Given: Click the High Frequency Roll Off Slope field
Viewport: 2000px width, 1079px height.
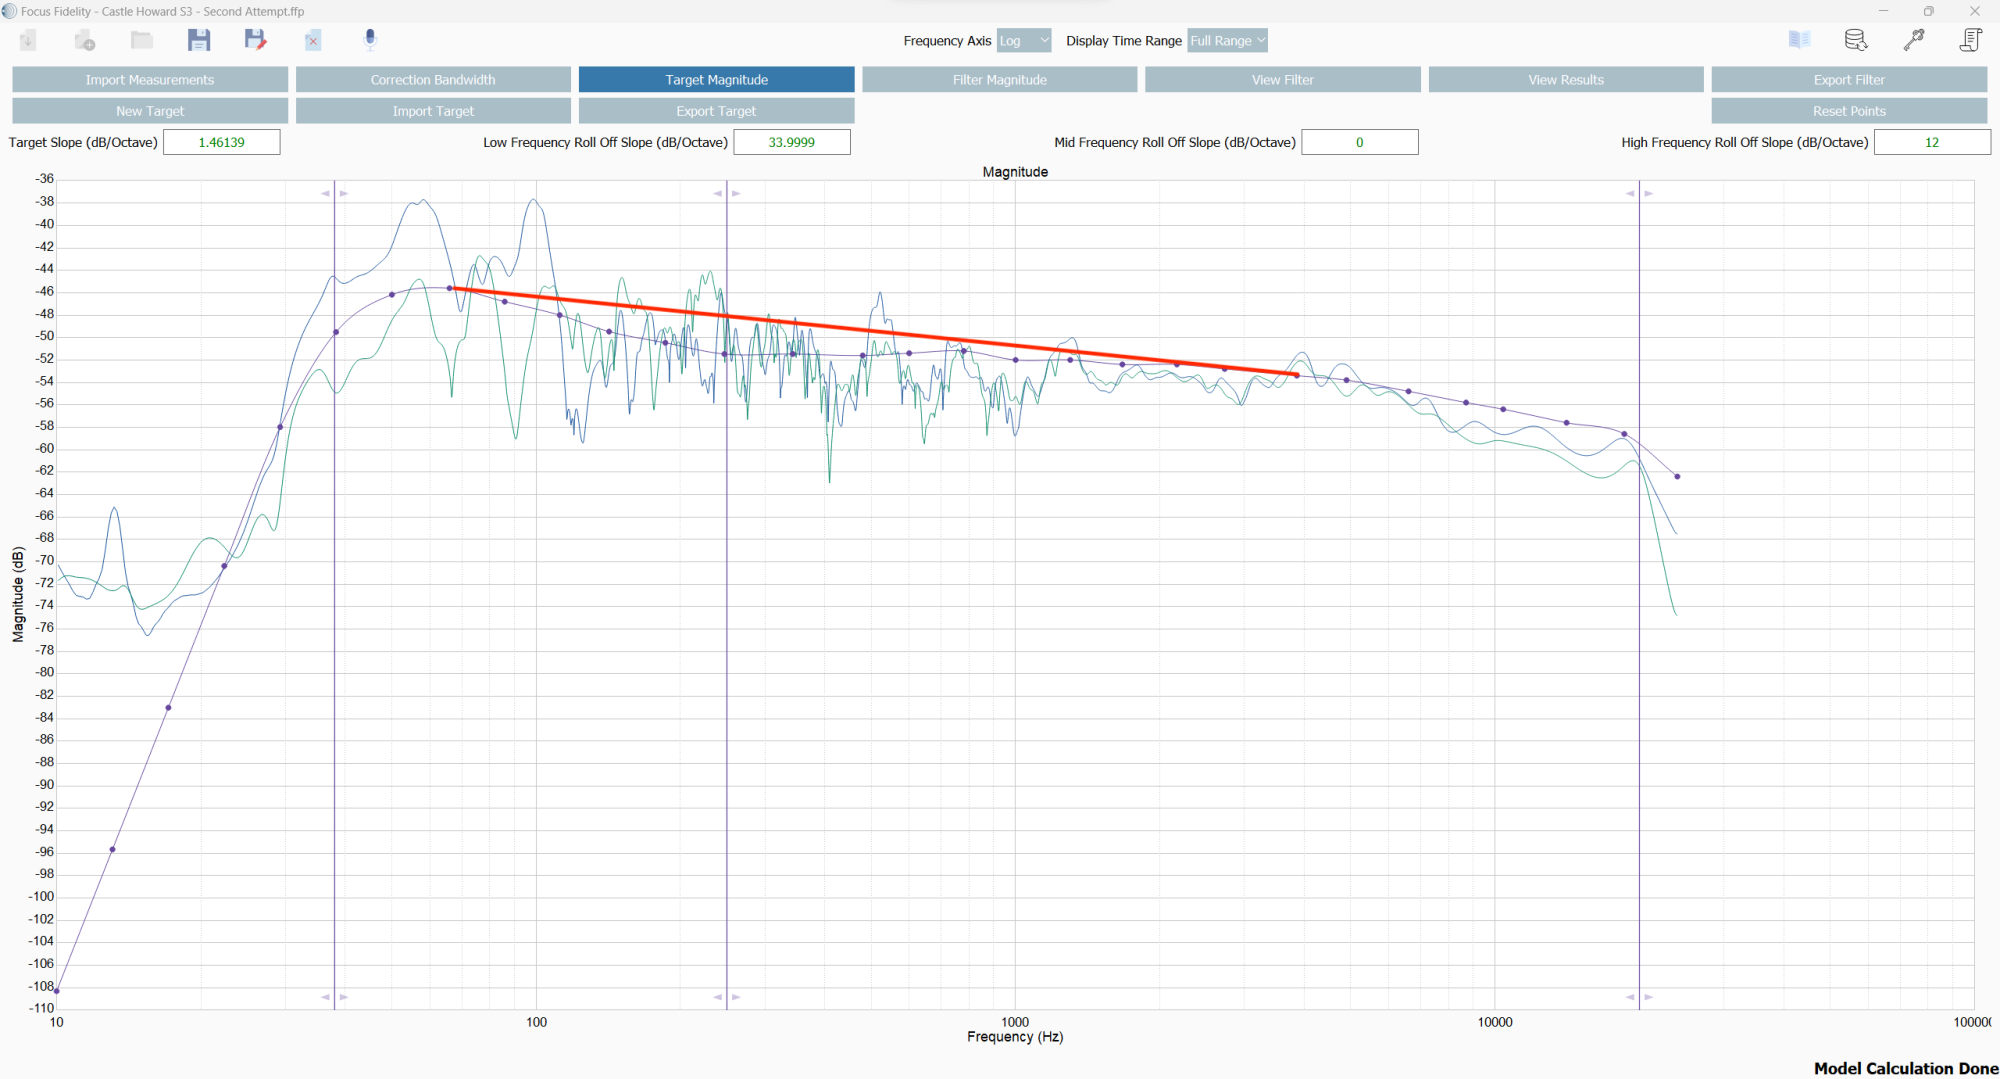Looking at the screenshot, I should (x=1932, y=142).
